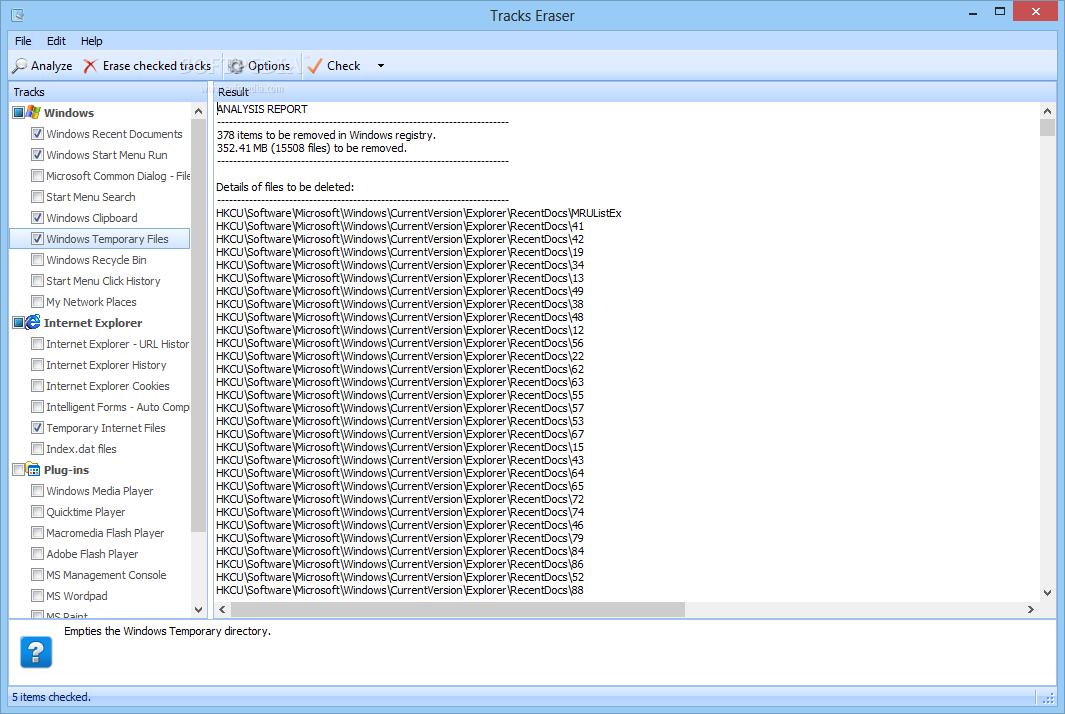This screenshot has height=714, width=1065.
Task: Click the Options gear icon
Action: coord(236,66)
